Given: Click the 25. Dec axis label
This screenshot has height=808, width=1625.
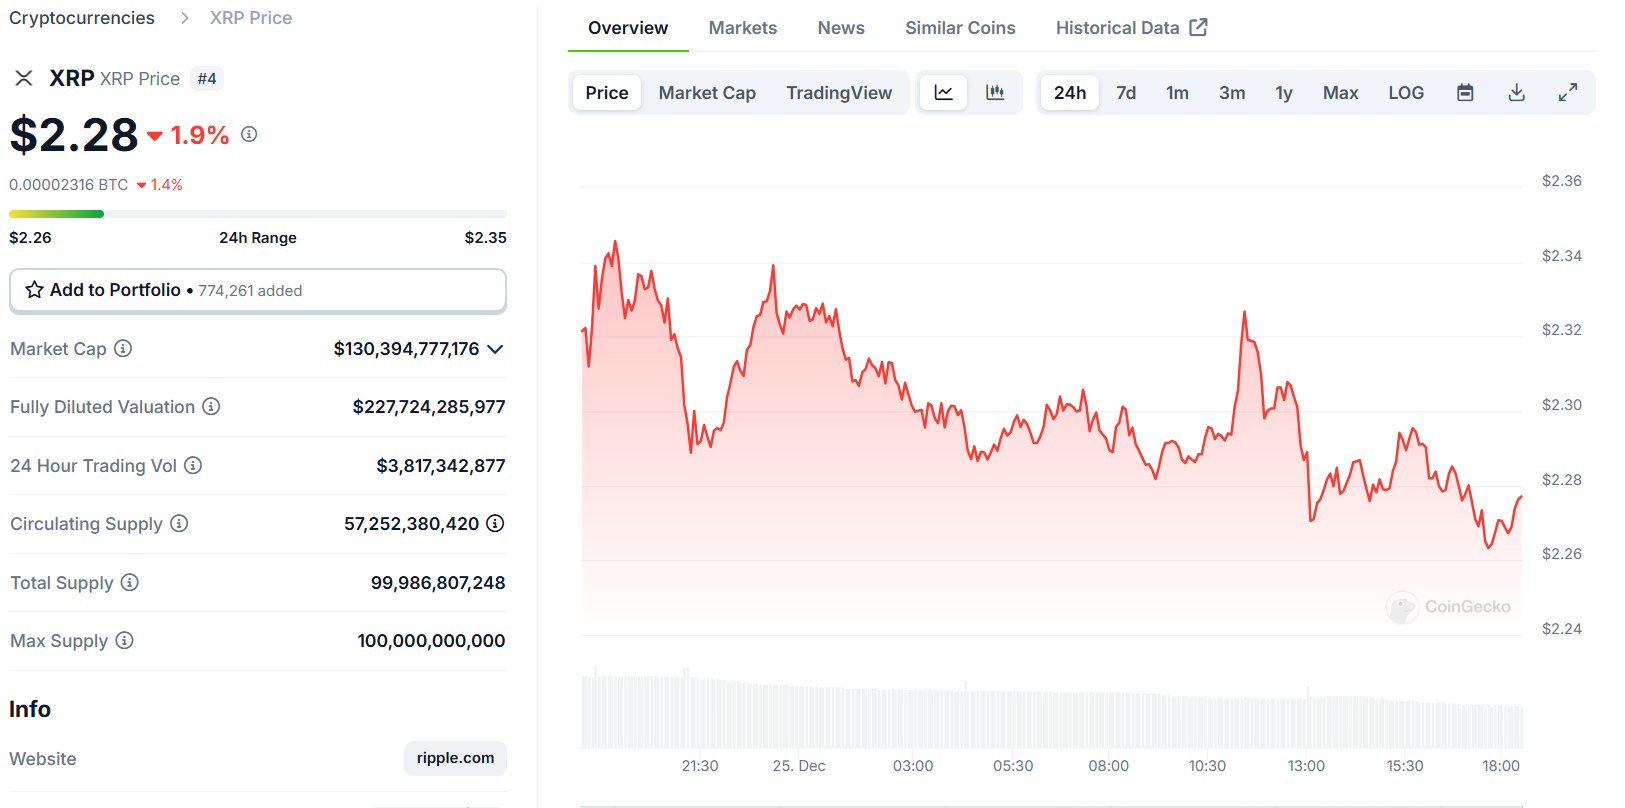Looking at the screenshot, I should (x=799, y=766).
